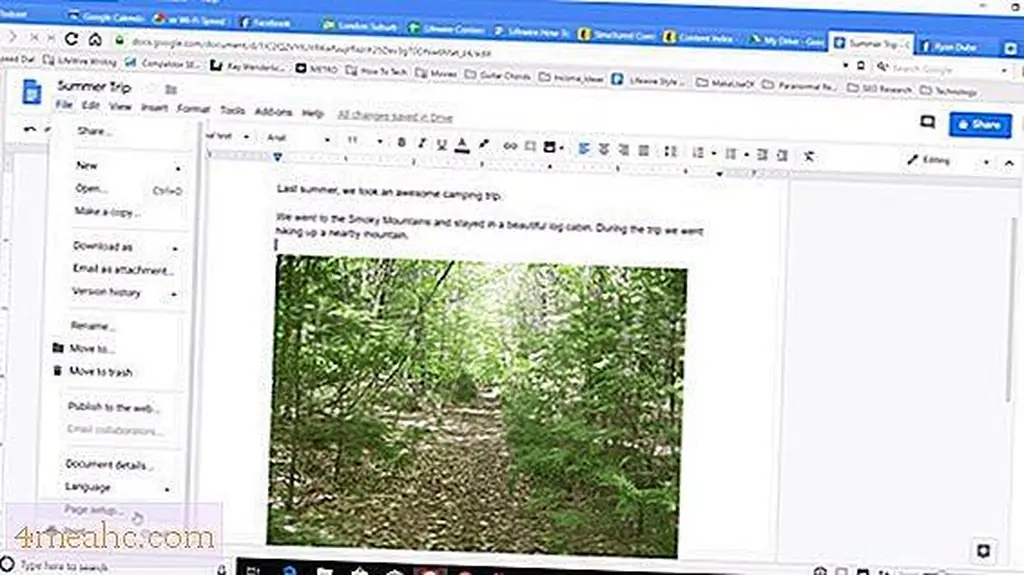Select the left align icon
The width and height of the screenshot is (1024, 575).
coord(585,148)
